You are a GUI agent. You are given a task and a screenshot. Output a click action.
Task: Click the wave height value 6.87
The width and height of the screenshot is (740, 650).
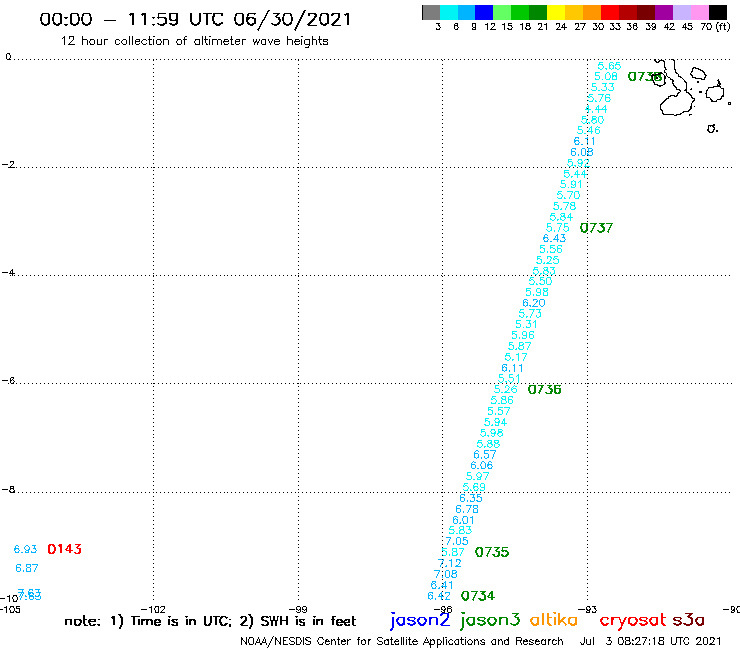tap(26, 568)
